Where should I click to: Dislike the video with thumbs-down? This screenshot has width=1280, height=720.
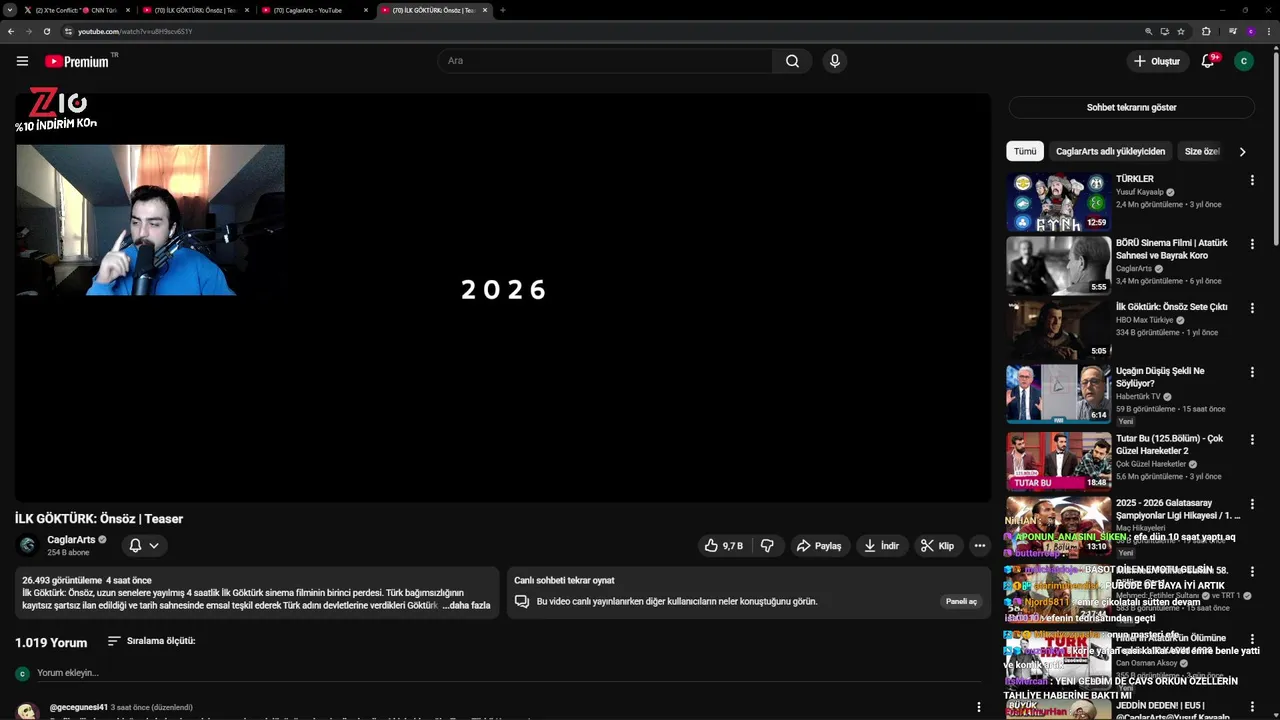(767, 546)
